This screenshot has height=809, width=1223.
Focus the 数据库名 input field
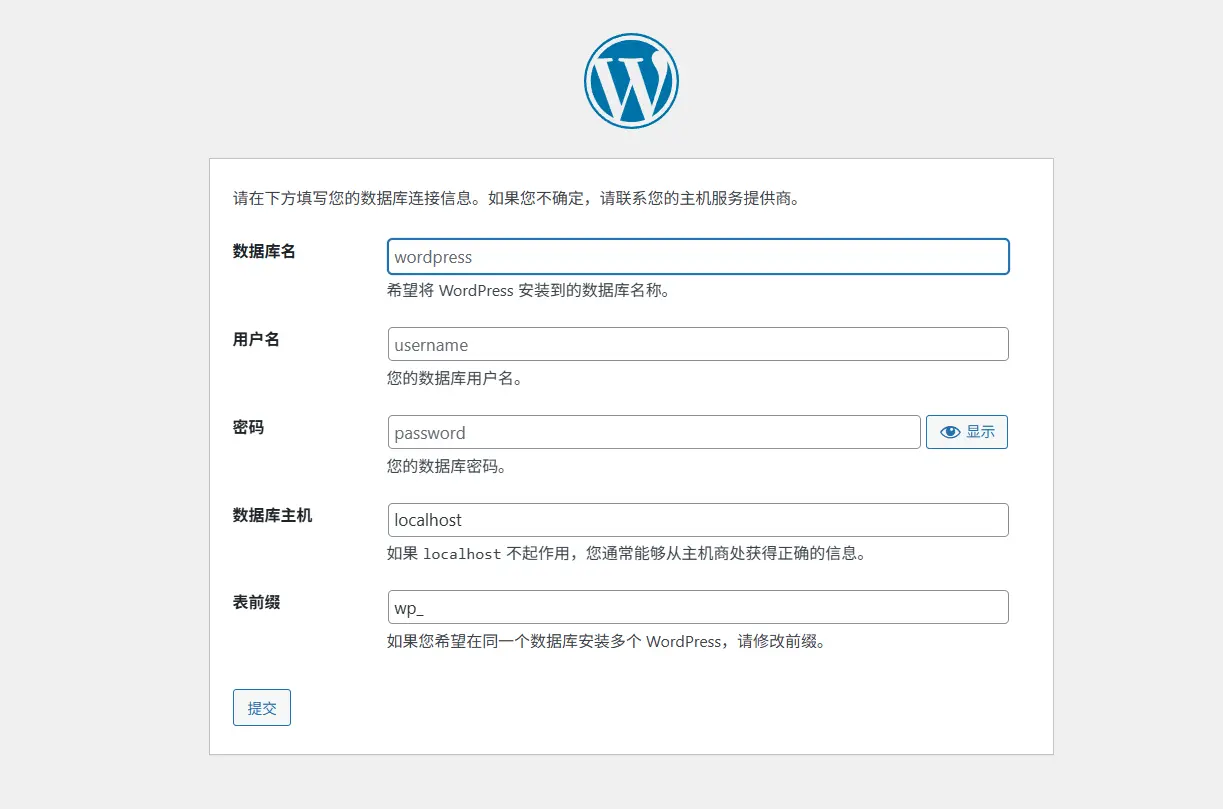[x=698, y=256]
